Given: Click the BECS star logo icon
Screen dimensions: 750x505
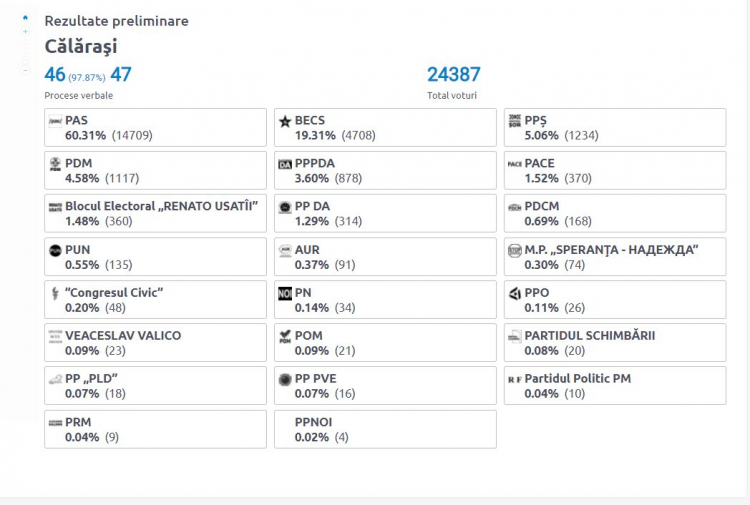Looking at the screenshot, I should tap(285, 121).
